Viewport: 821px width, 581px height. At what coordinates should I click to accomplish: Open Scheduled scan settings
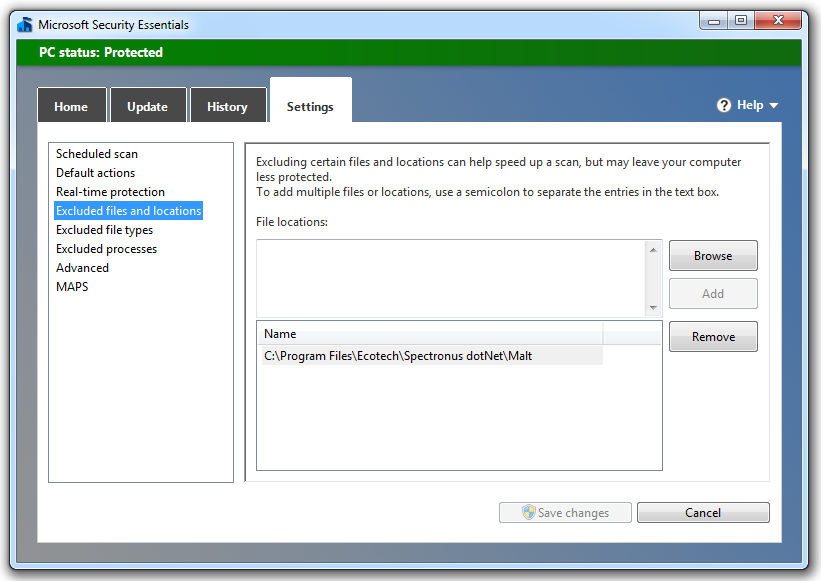(97, 154)
